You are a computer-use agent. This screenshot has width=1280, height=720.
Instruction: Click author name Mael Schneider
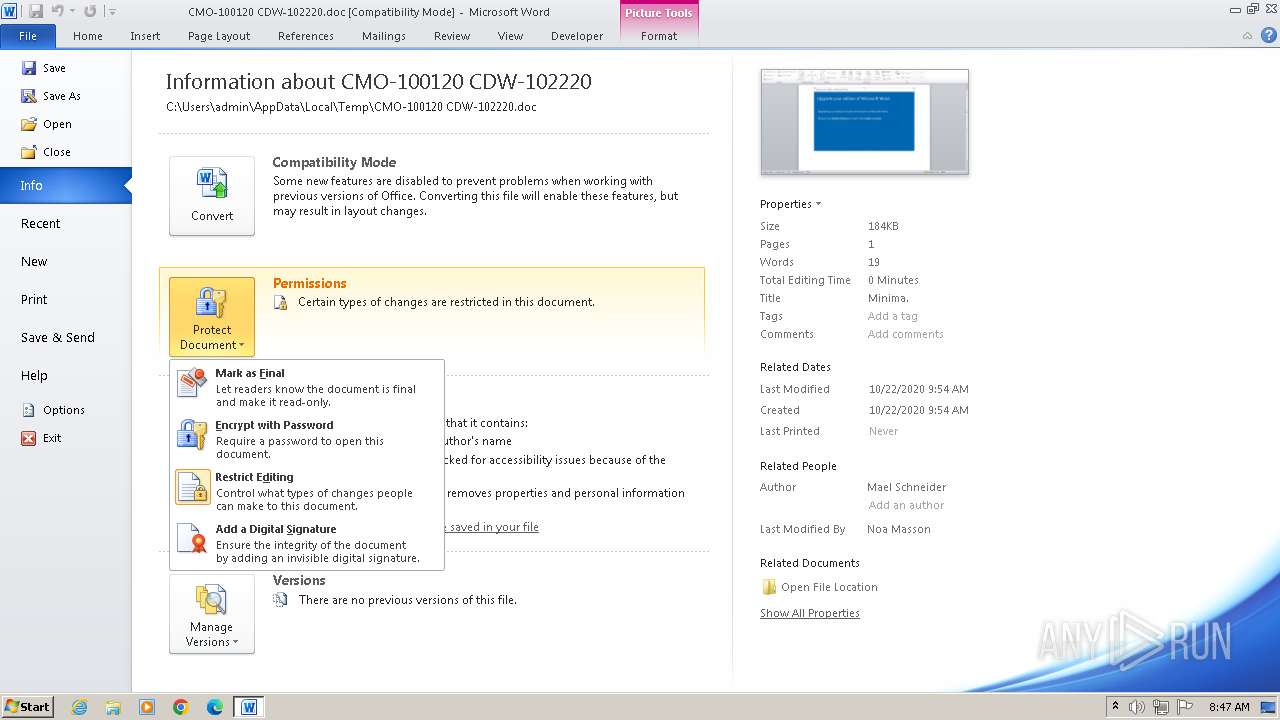[x=906, y=487]
